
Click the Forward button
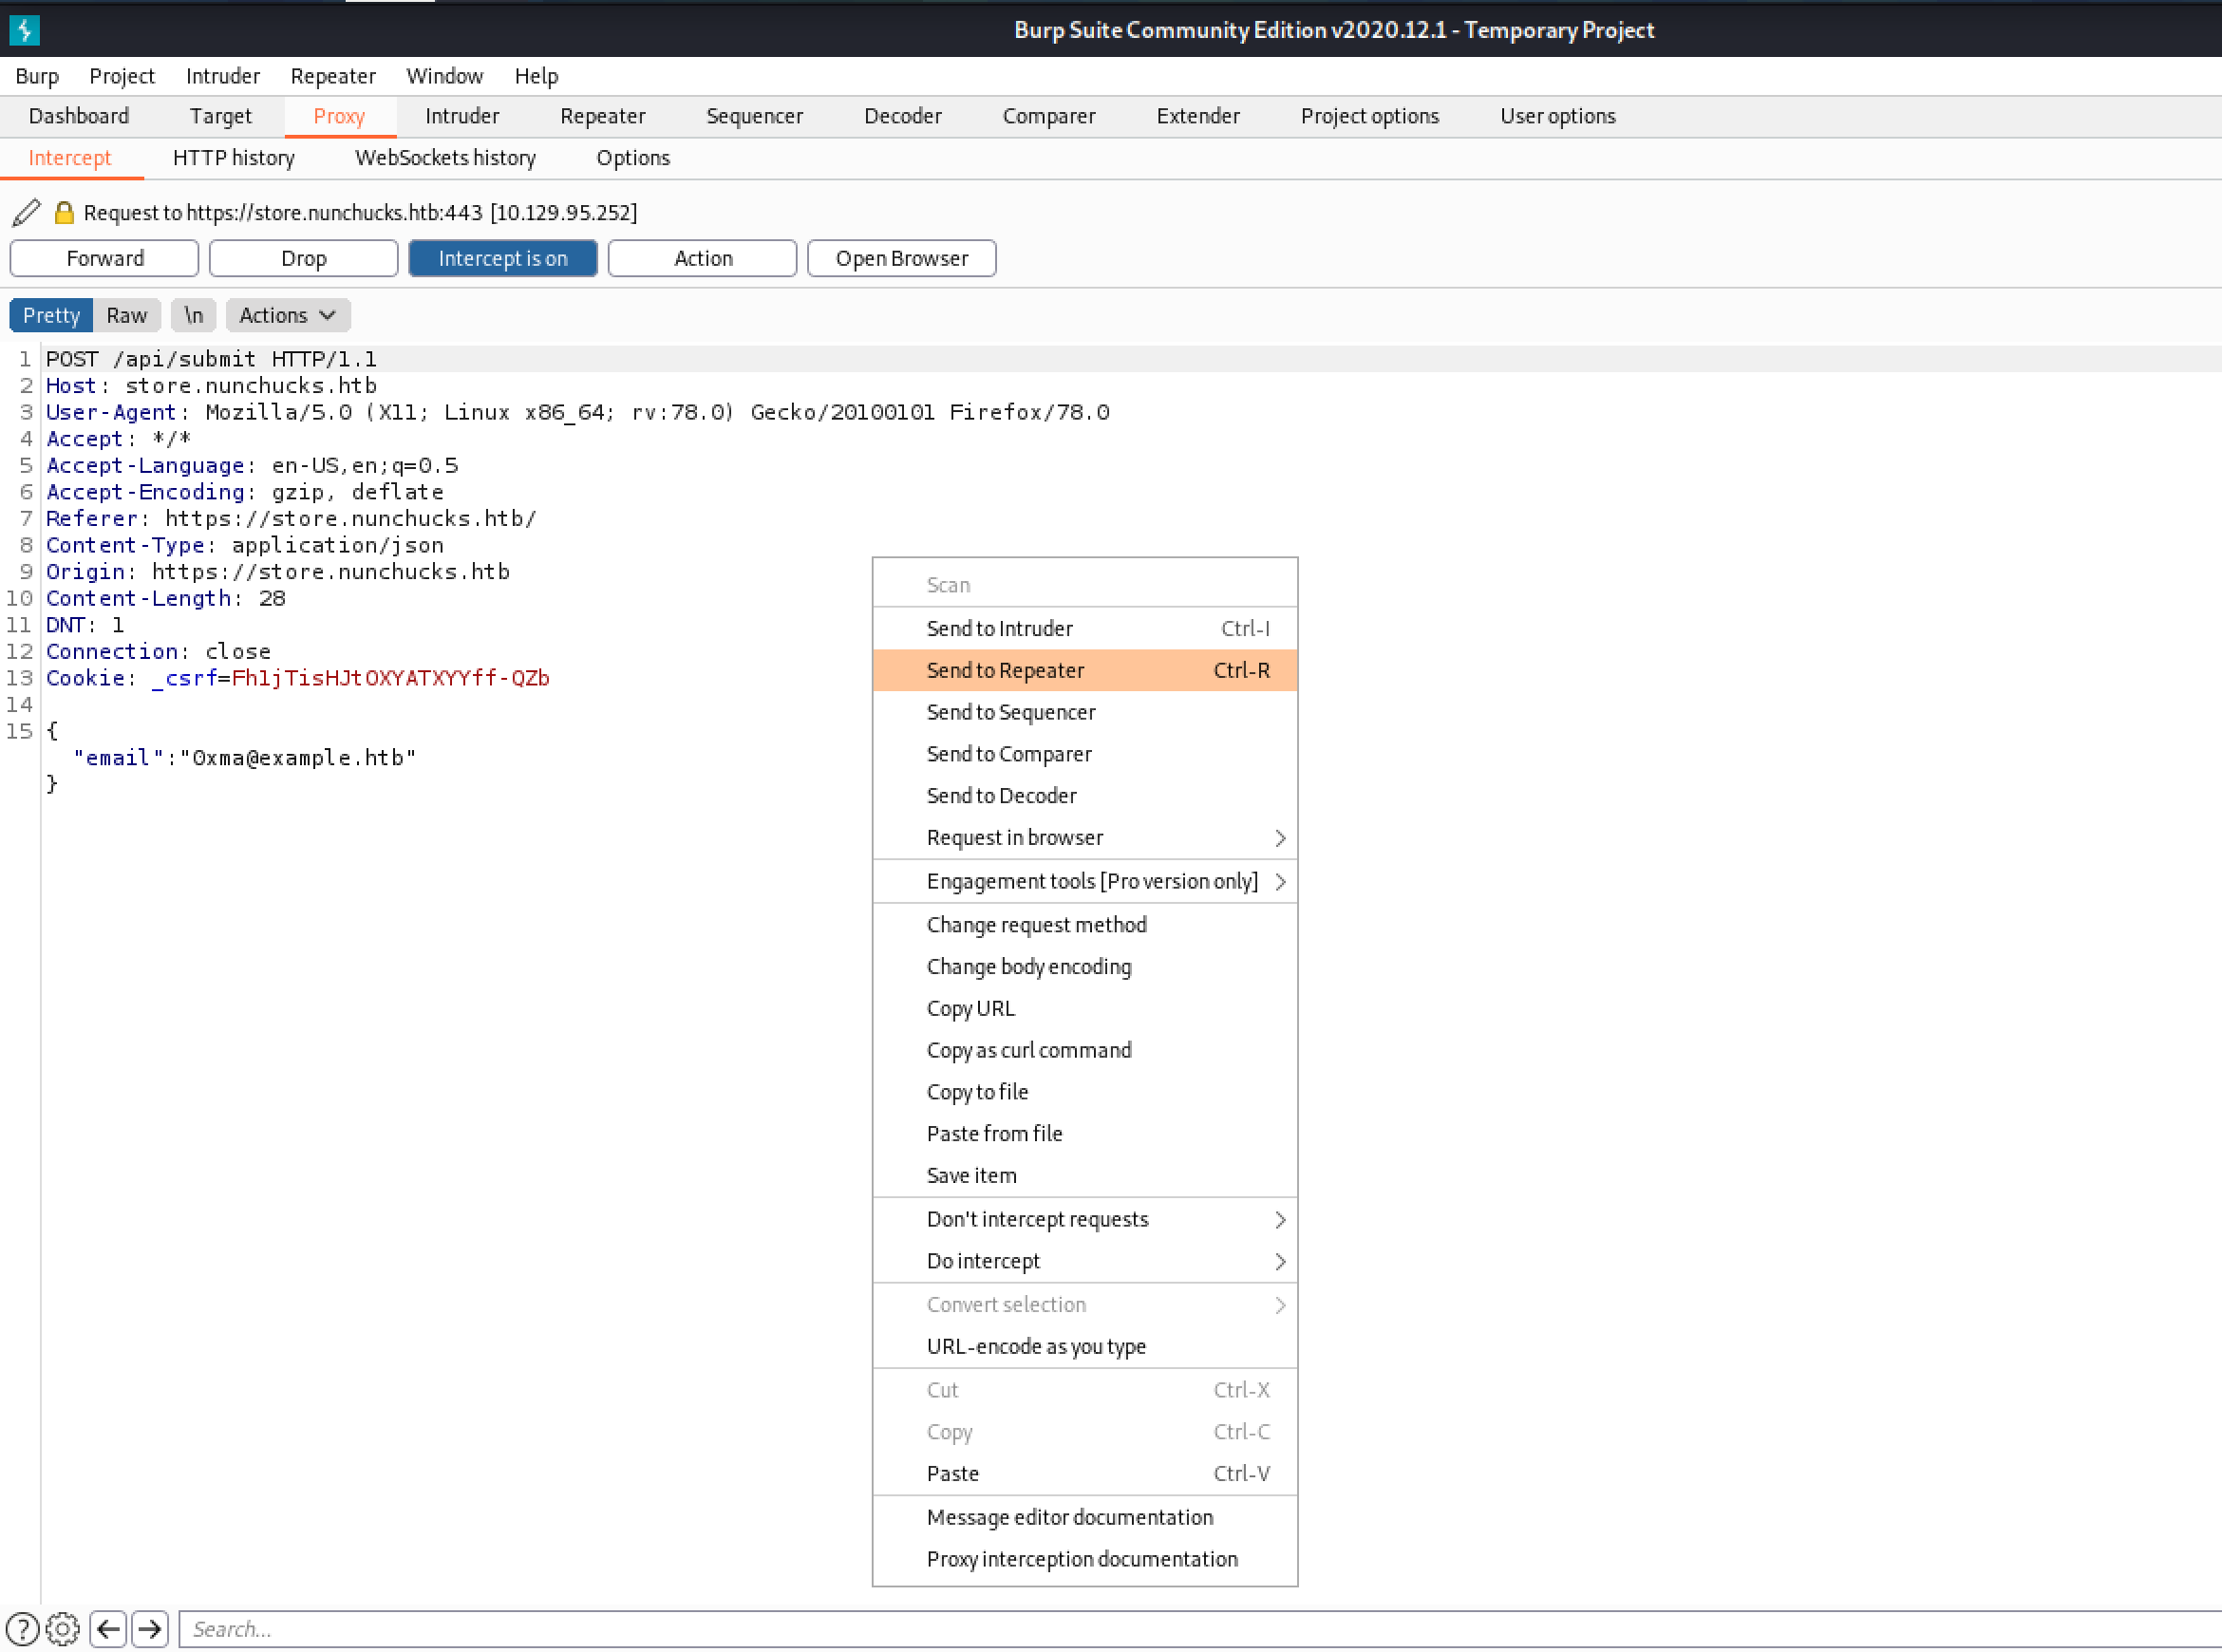click(x=105, y=258)
